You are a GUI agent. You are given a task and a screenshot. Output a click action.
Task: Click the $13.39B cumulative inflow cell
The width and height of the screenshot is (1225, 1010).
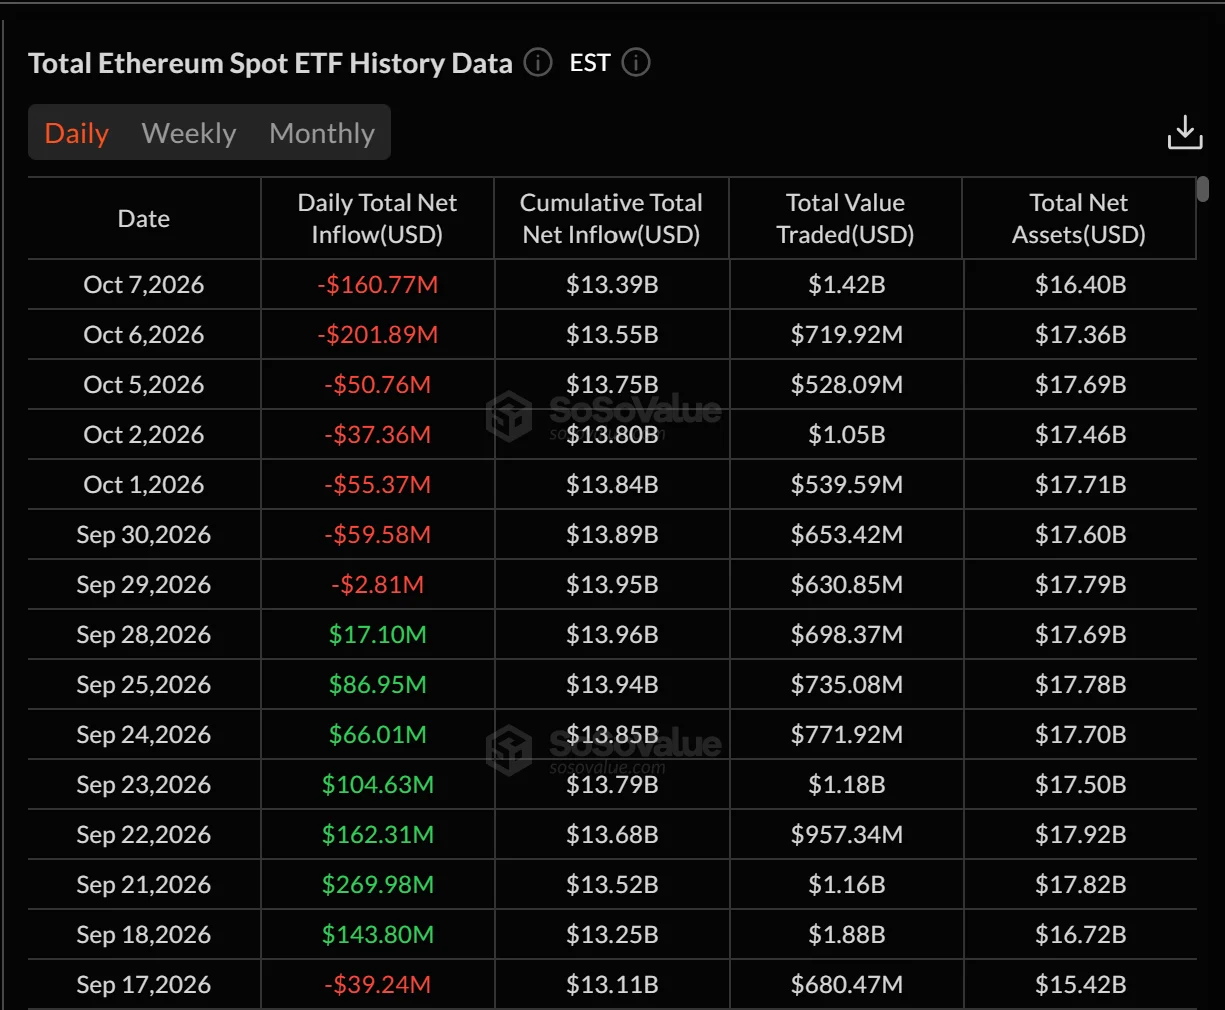pos(612,285)
